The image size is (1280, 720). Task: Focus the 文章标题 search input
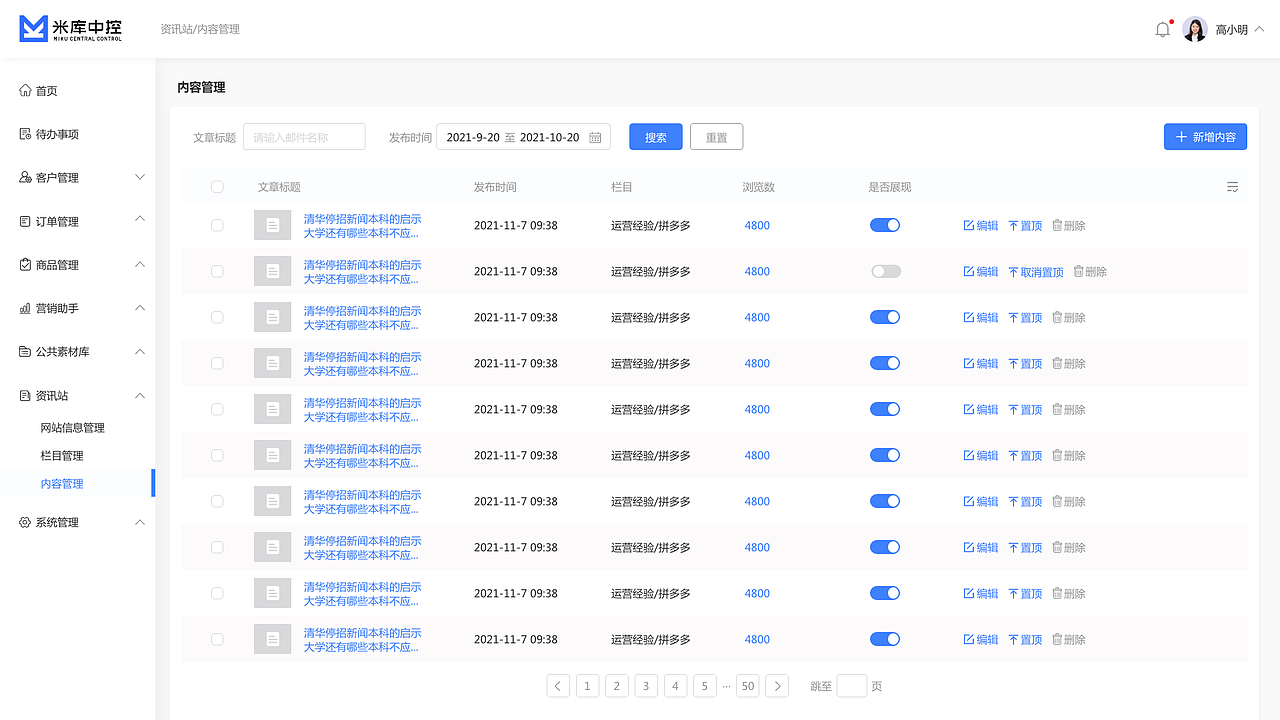(304, 137)
